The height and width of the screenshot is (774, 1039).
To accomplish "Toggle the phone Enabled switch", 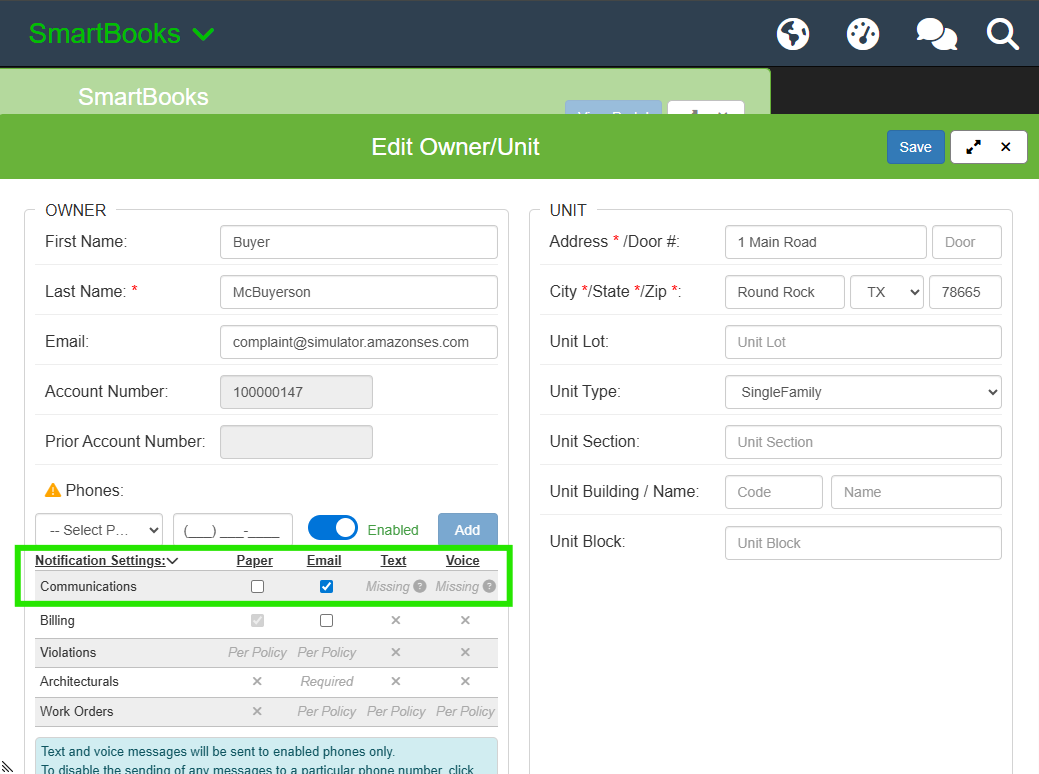I will point(333,529).
